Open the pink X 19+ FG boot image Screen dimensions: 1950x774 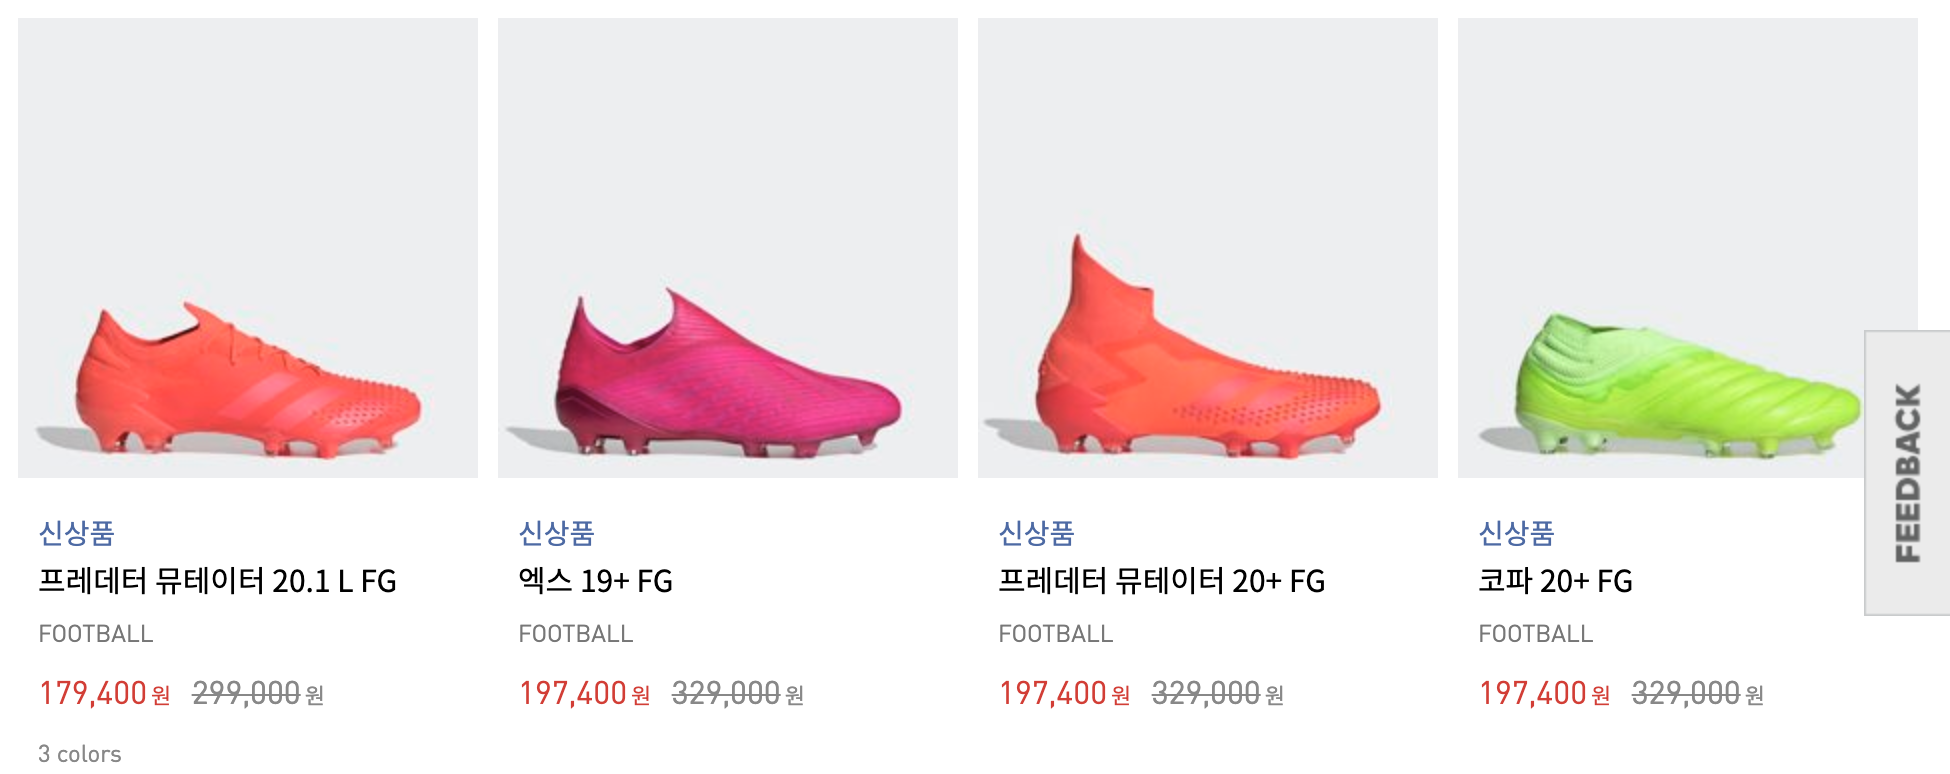point(728,248)
